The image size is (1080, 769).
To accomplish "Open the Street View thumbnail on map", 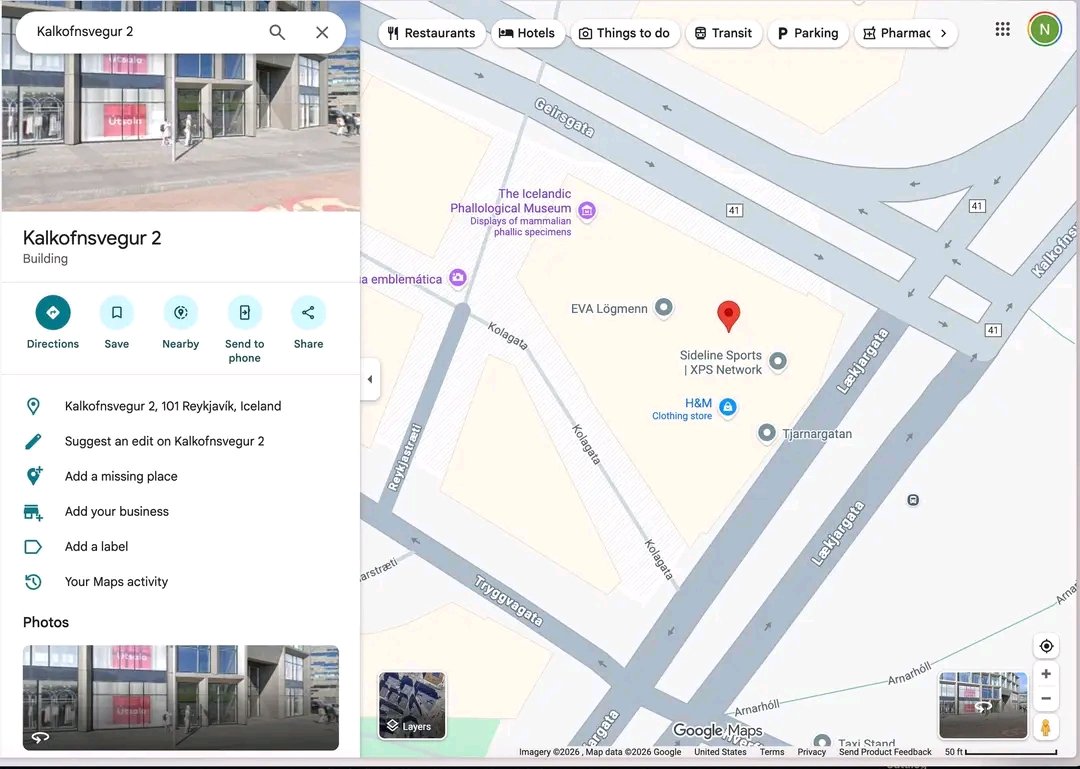I will click(984, 706).
